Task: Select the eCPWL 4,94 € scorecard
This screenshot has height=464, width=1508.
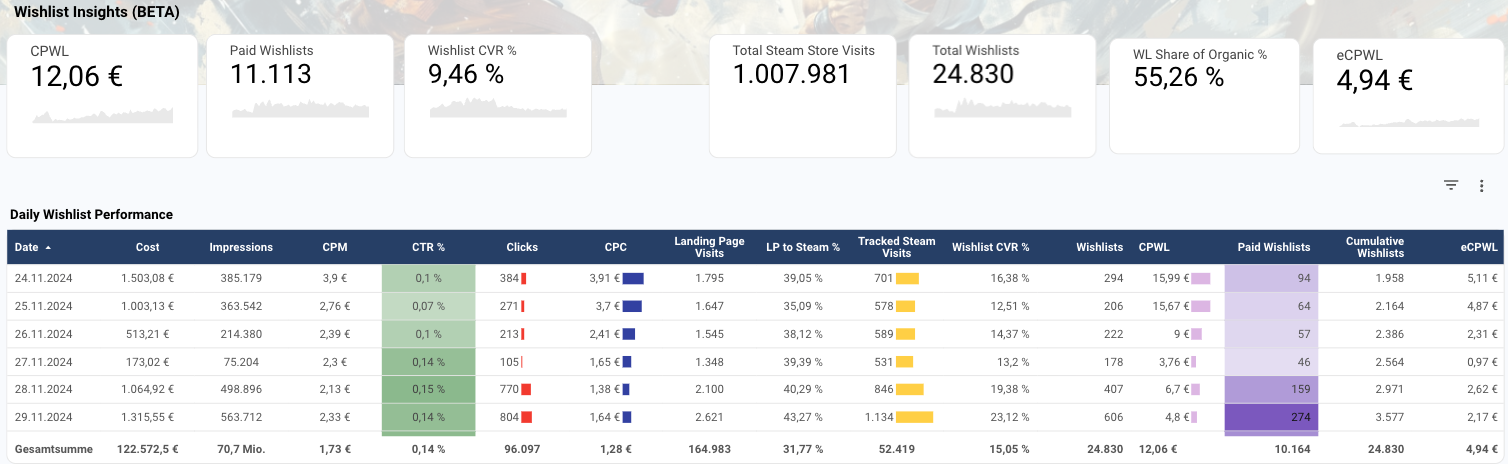Action: [1407, 96]
